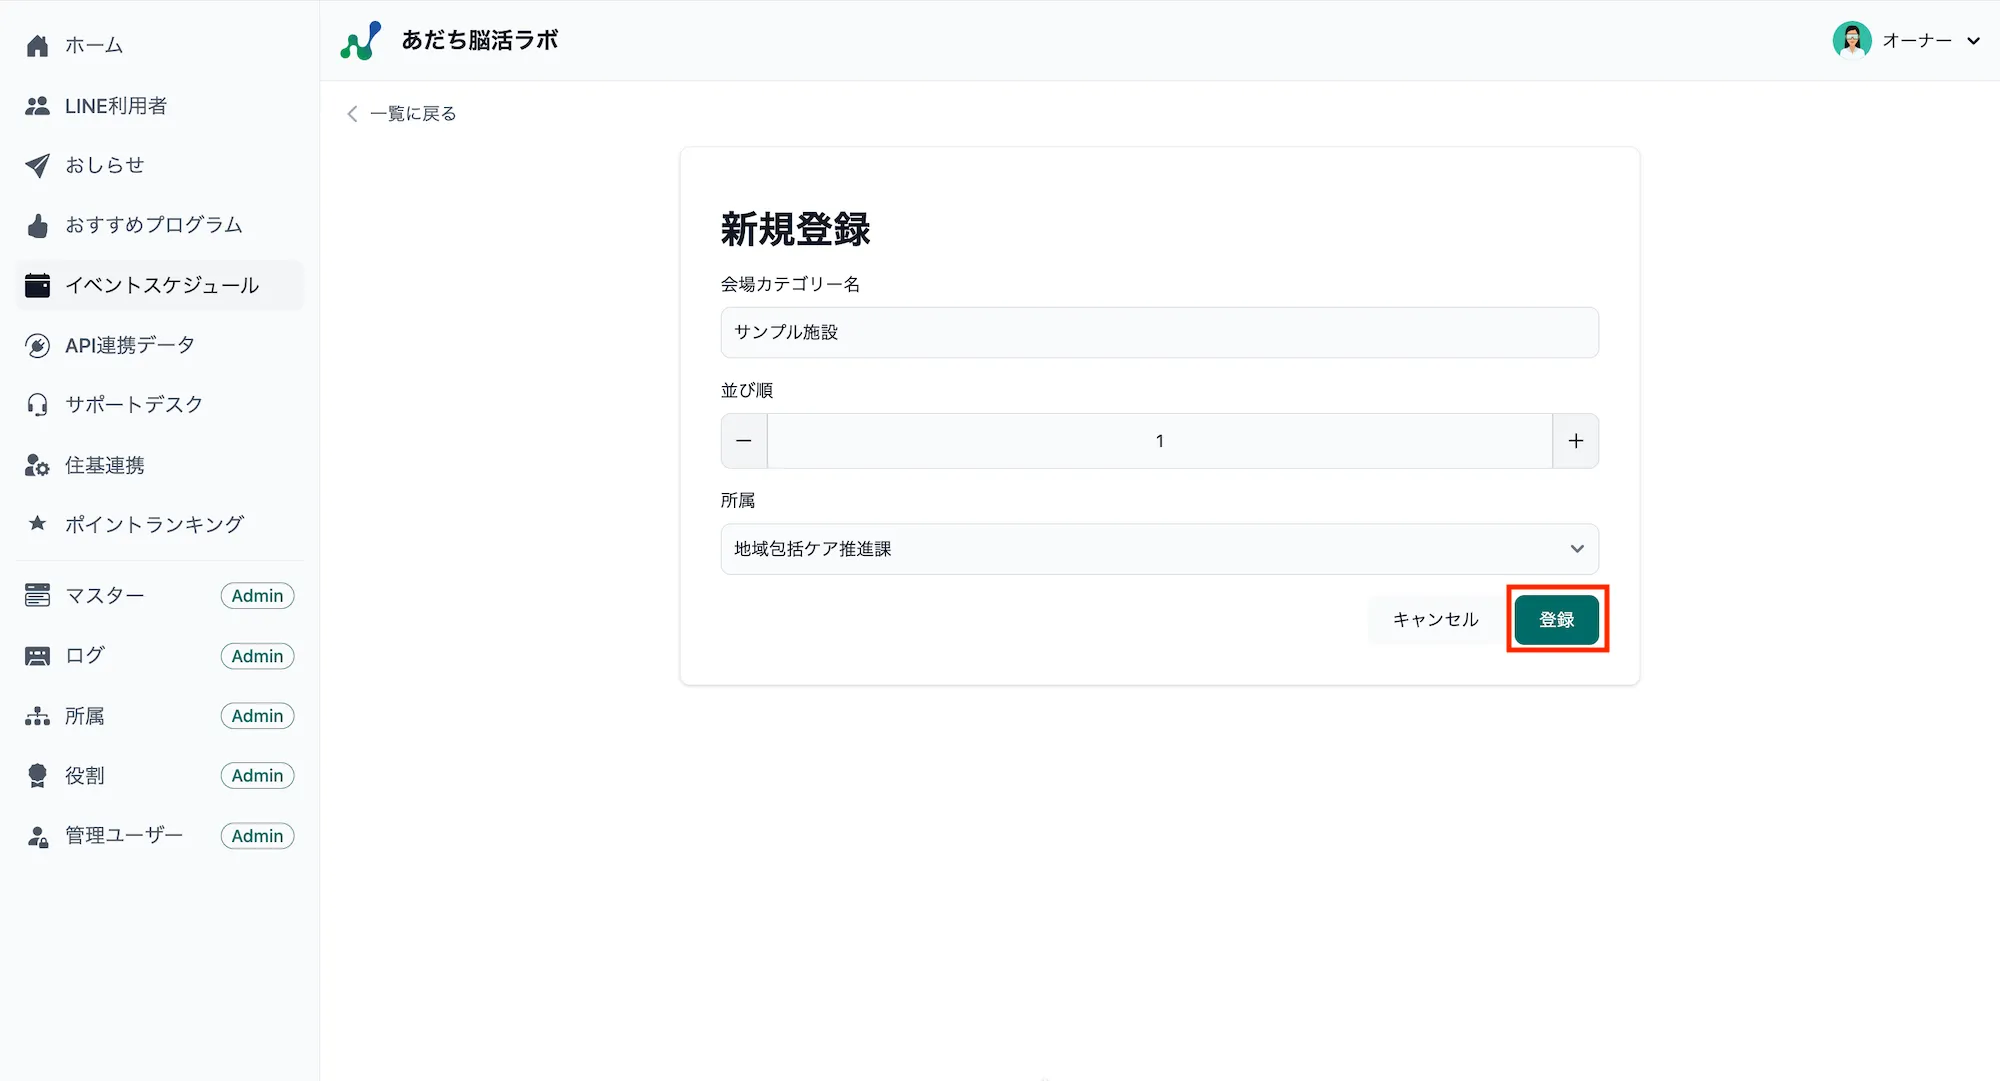The width and height of the screenshot is (2000, 1081).
Task: Click the おしらせ paper plane icon
Action: [x=37, y=165]
